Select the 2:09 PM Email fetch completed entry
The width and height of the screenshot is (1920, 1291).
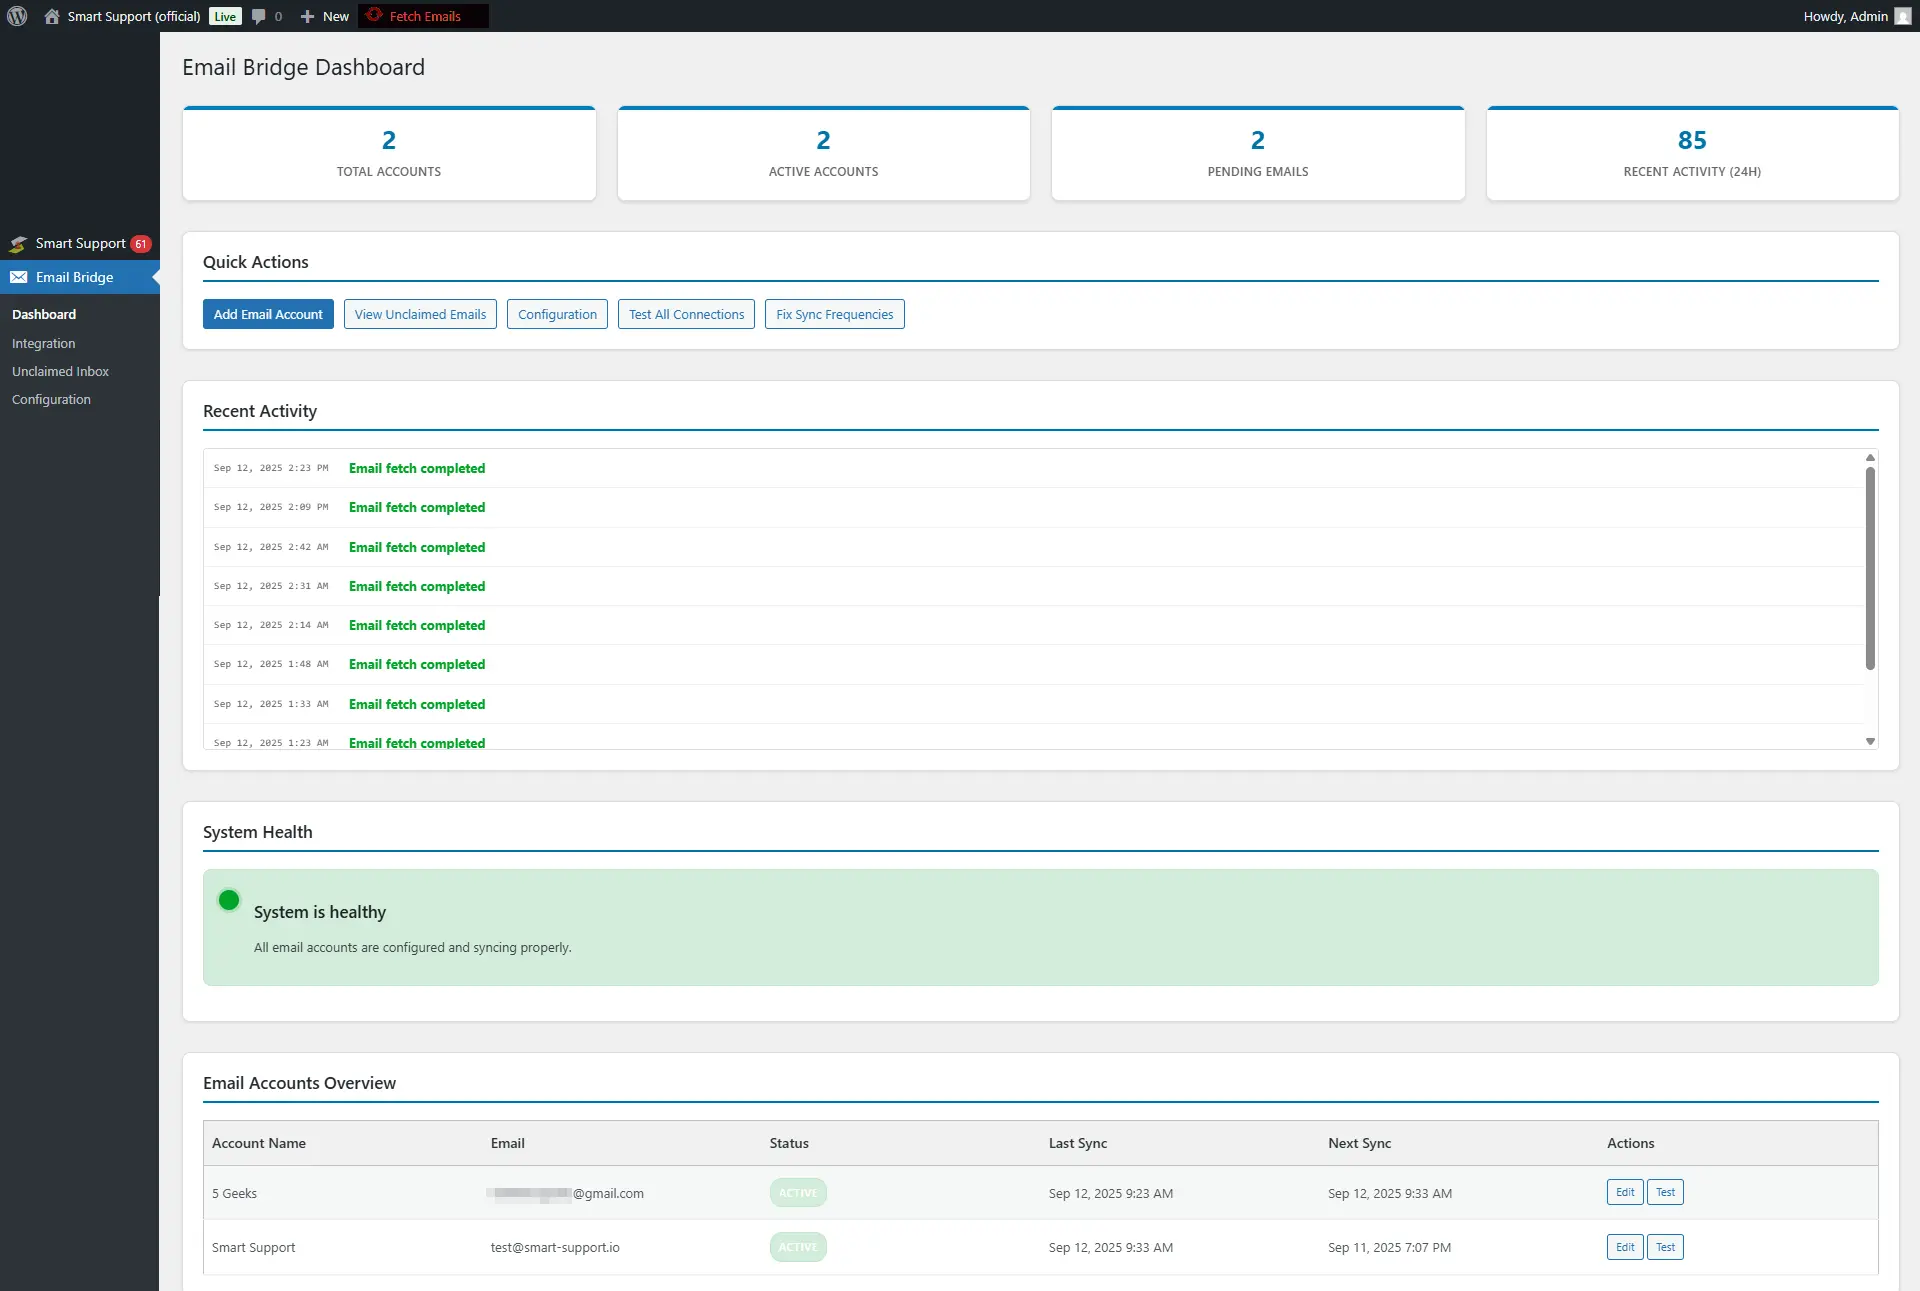[1033, 507]
